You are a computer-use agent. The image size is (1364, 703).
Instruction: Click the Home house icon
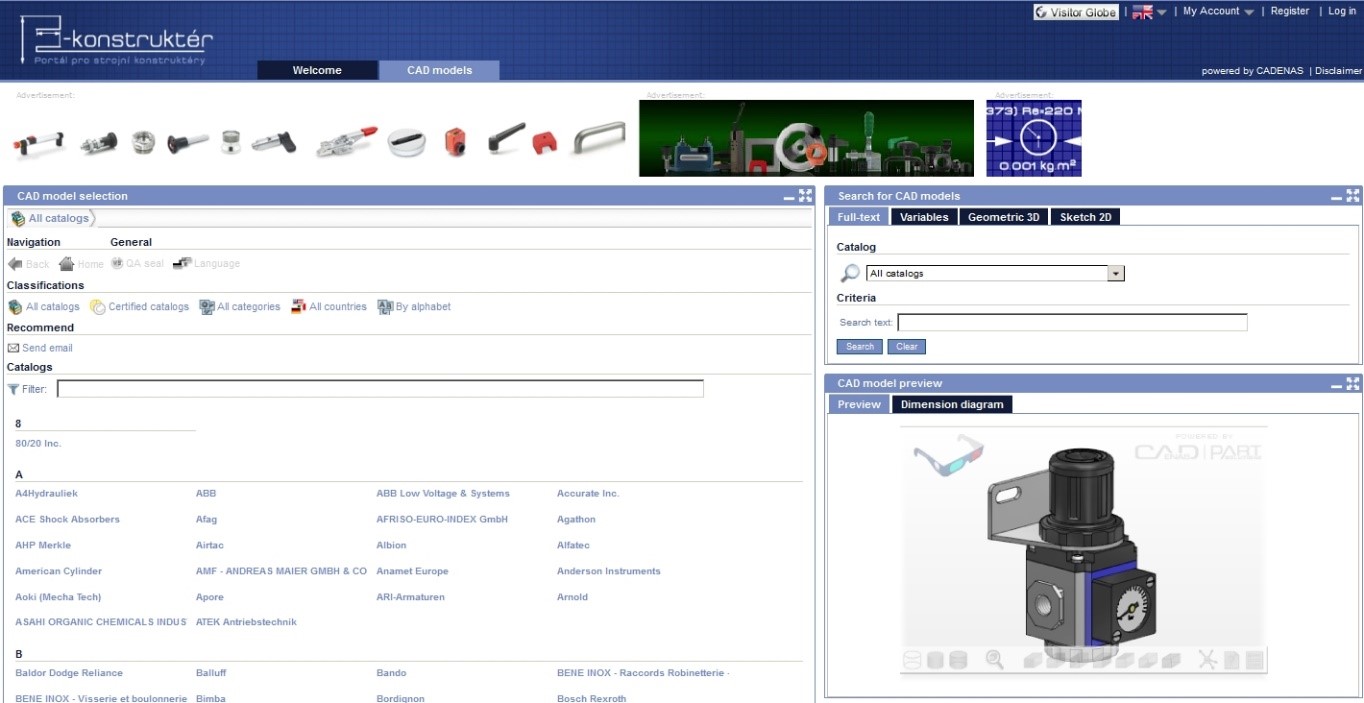(66, 264)
